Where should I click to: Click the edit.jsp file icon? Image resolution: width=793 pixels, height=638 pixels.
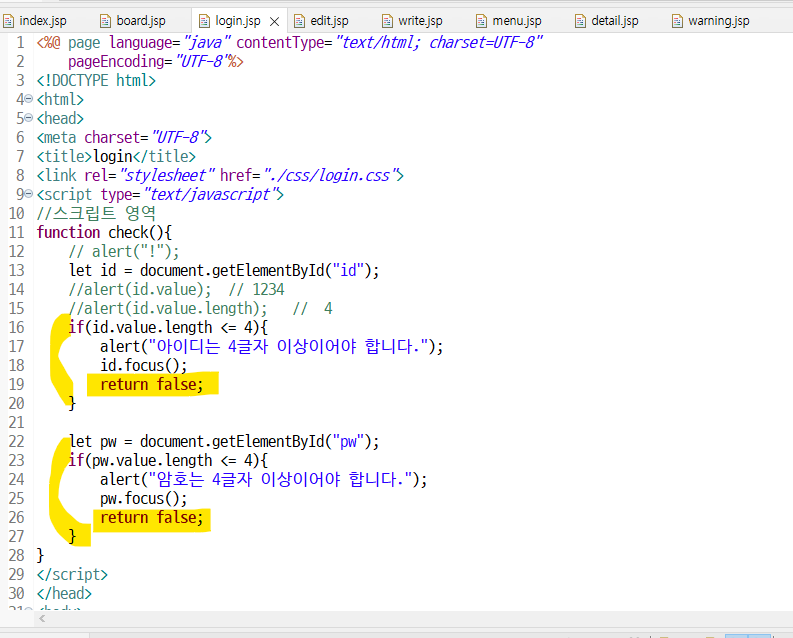tap(299, 21)
